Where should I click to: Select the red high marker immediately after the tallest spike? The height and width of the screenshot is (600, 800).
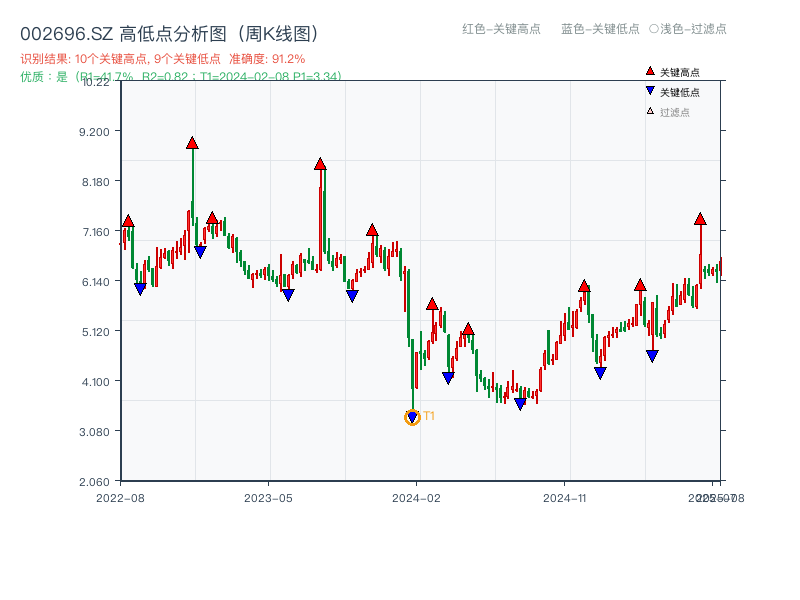tap(213, 218)
